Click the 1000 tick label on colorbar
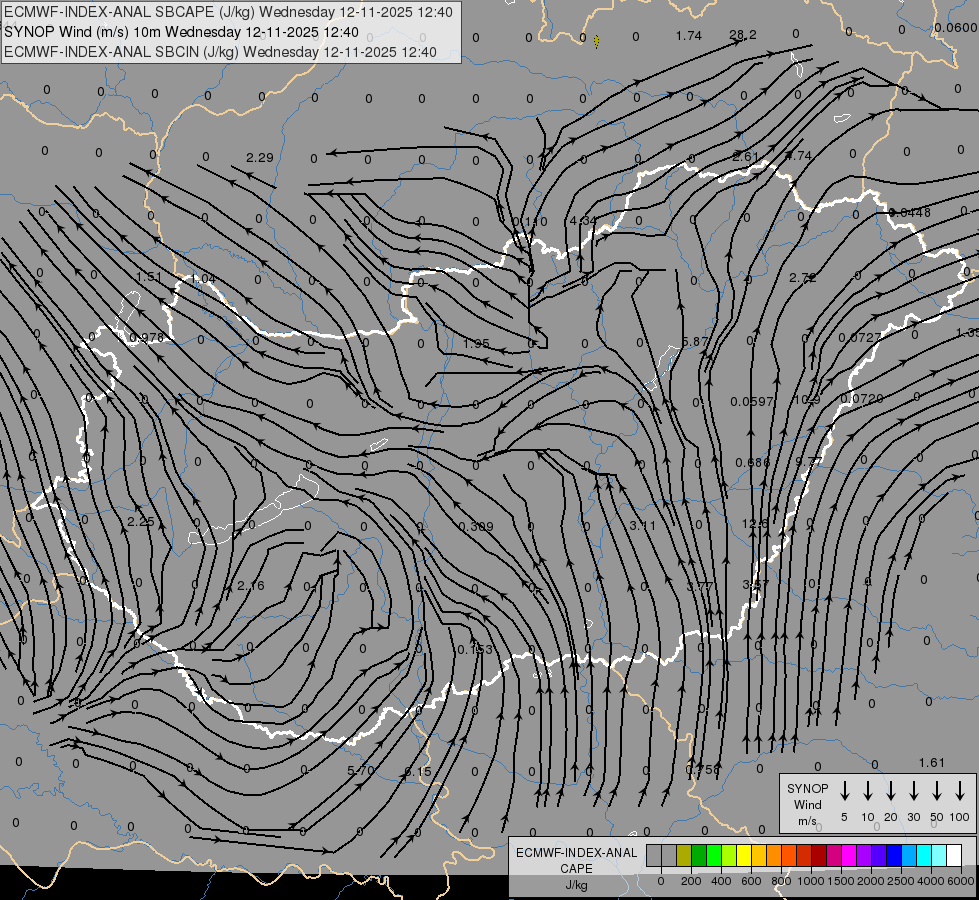This screenshot has height=900, width=979. pos(810,881)
